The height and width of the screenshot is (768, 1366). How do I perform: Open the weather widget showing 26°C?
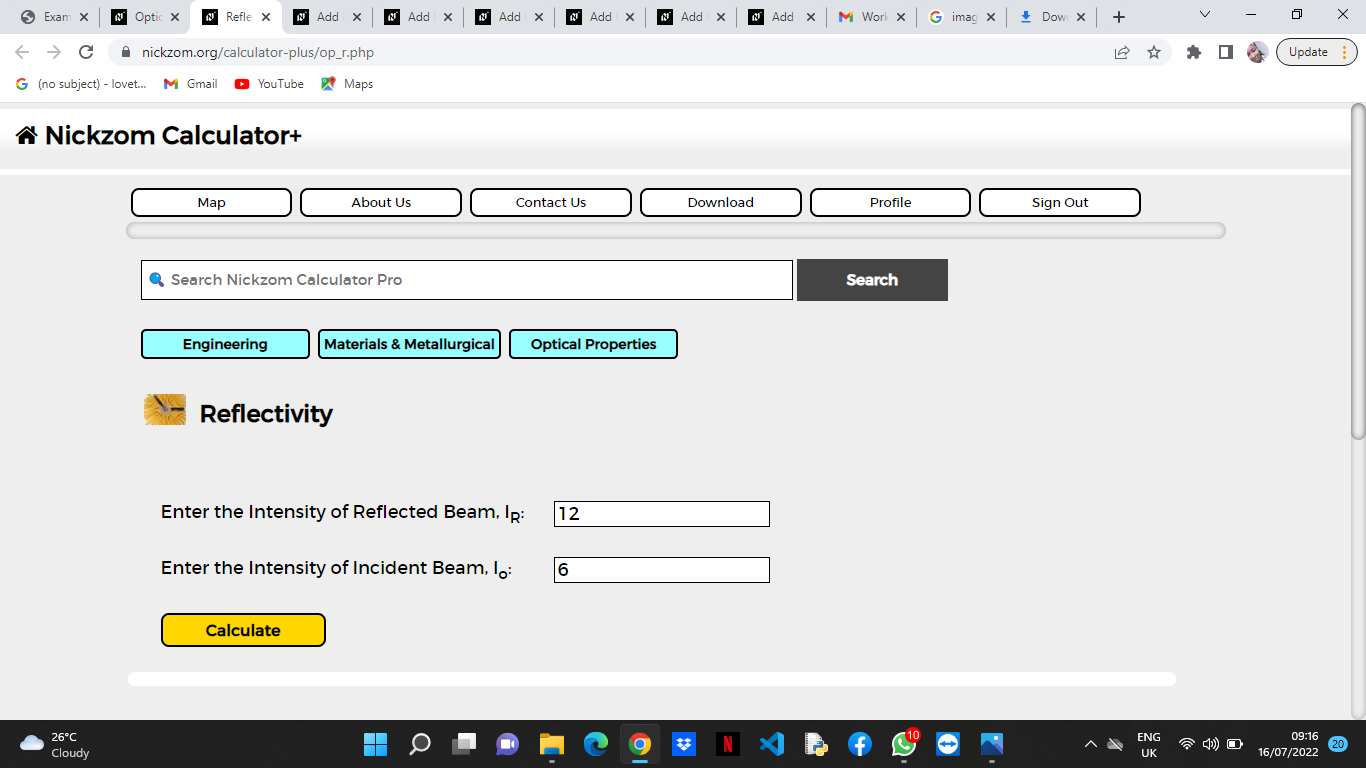[56, 744]
